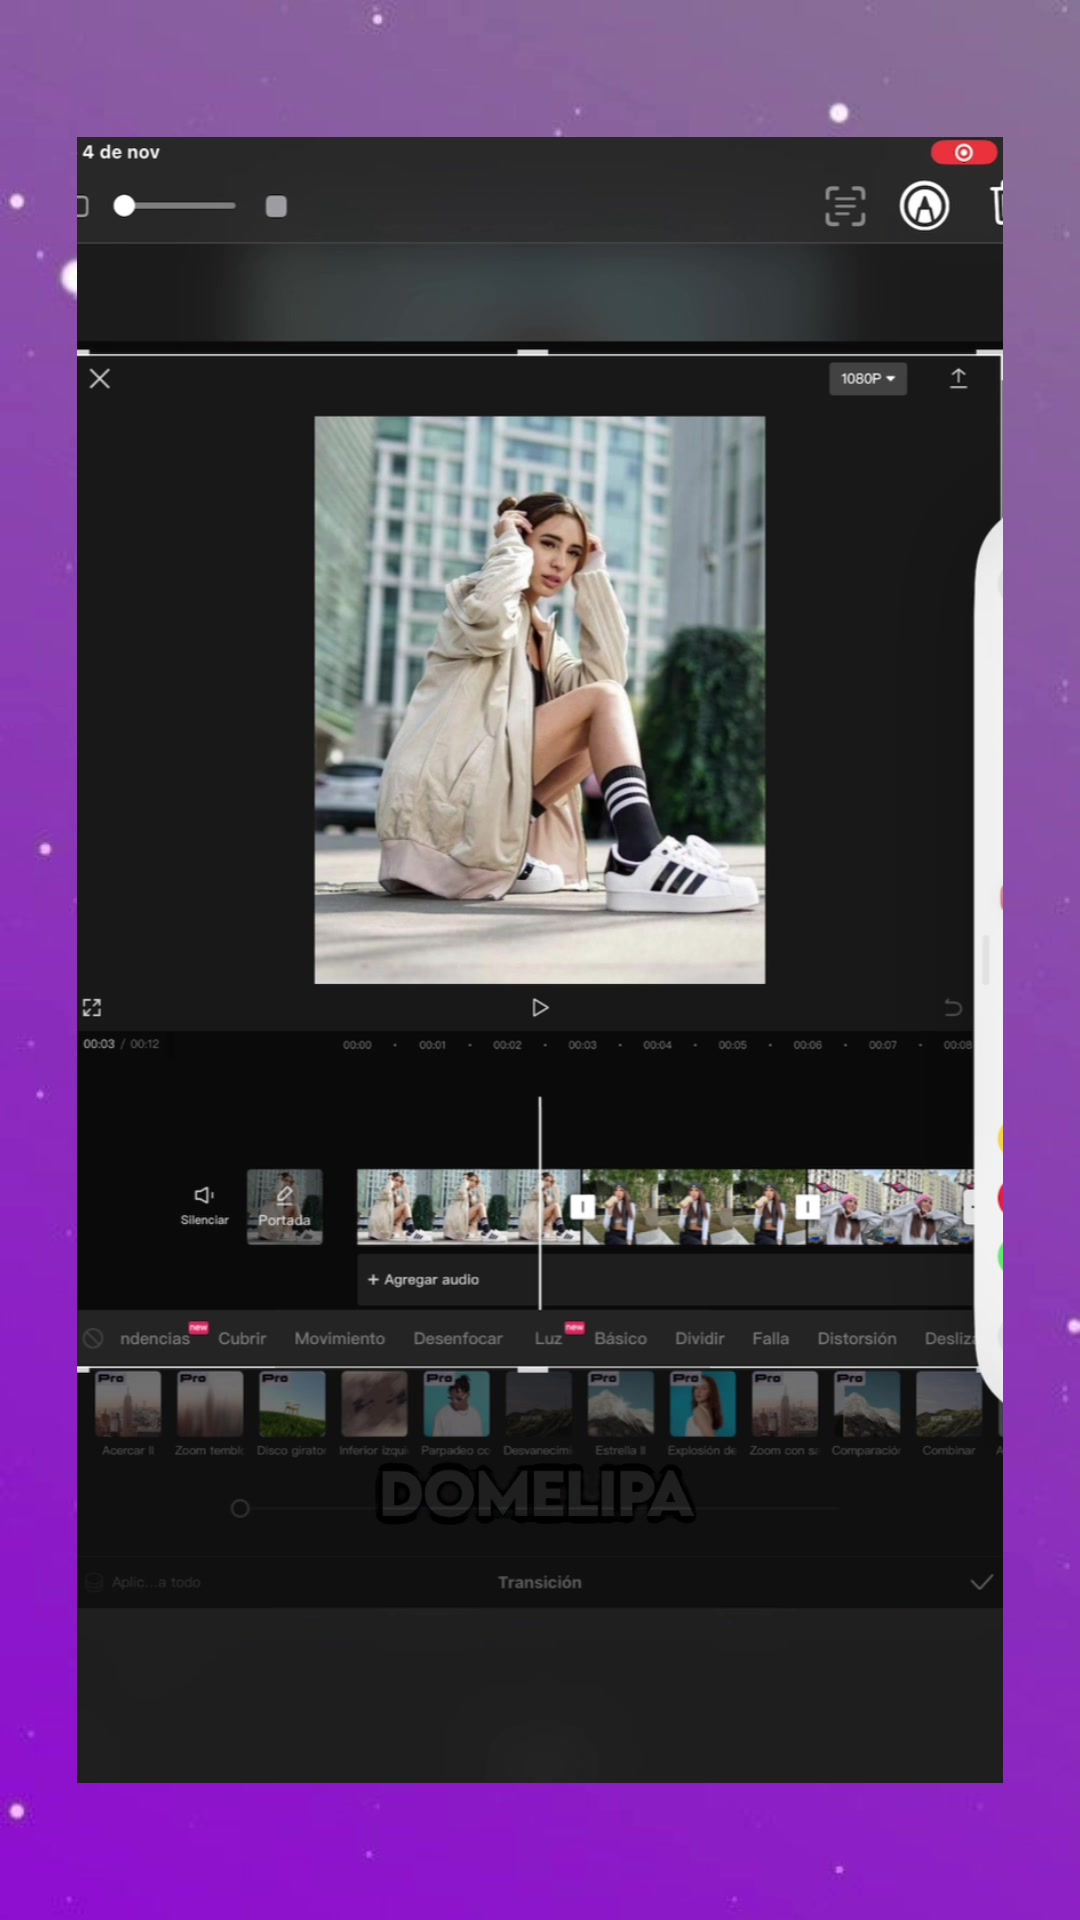
Task: Select the Desenfocar tab
Action: point(458,1338)
